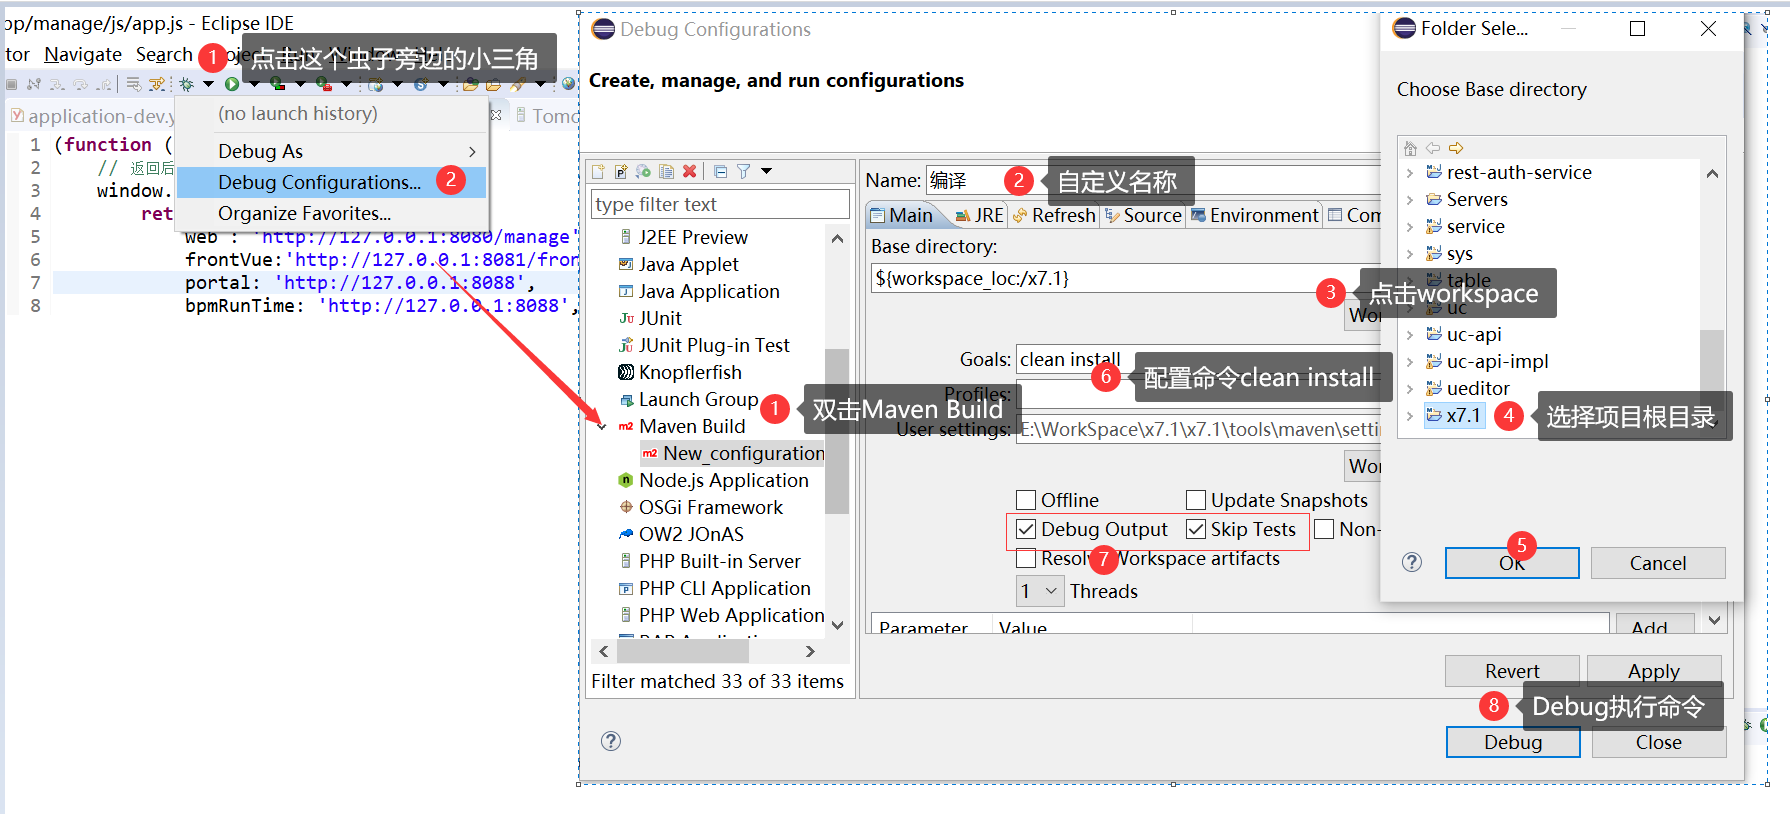Click the Close button in Debug Configurations
The height and width of the screenshot is (814, 1790).
click(x=1659, y=742)
